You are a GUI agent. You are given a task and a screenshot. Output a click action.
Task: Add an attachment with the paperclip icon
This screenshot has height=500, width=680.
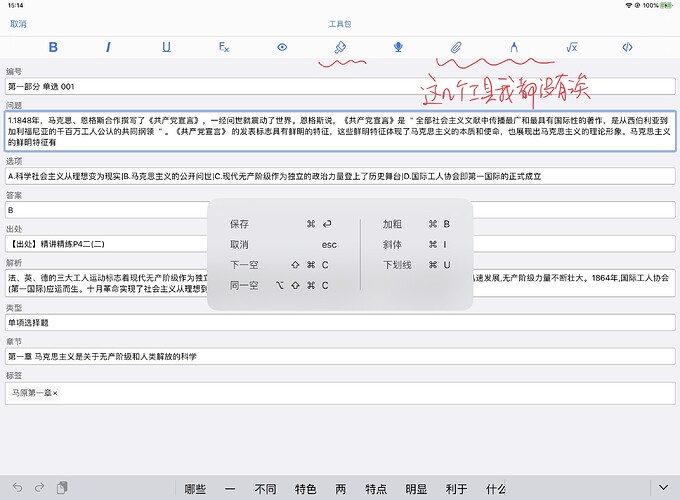click(456, 47)
